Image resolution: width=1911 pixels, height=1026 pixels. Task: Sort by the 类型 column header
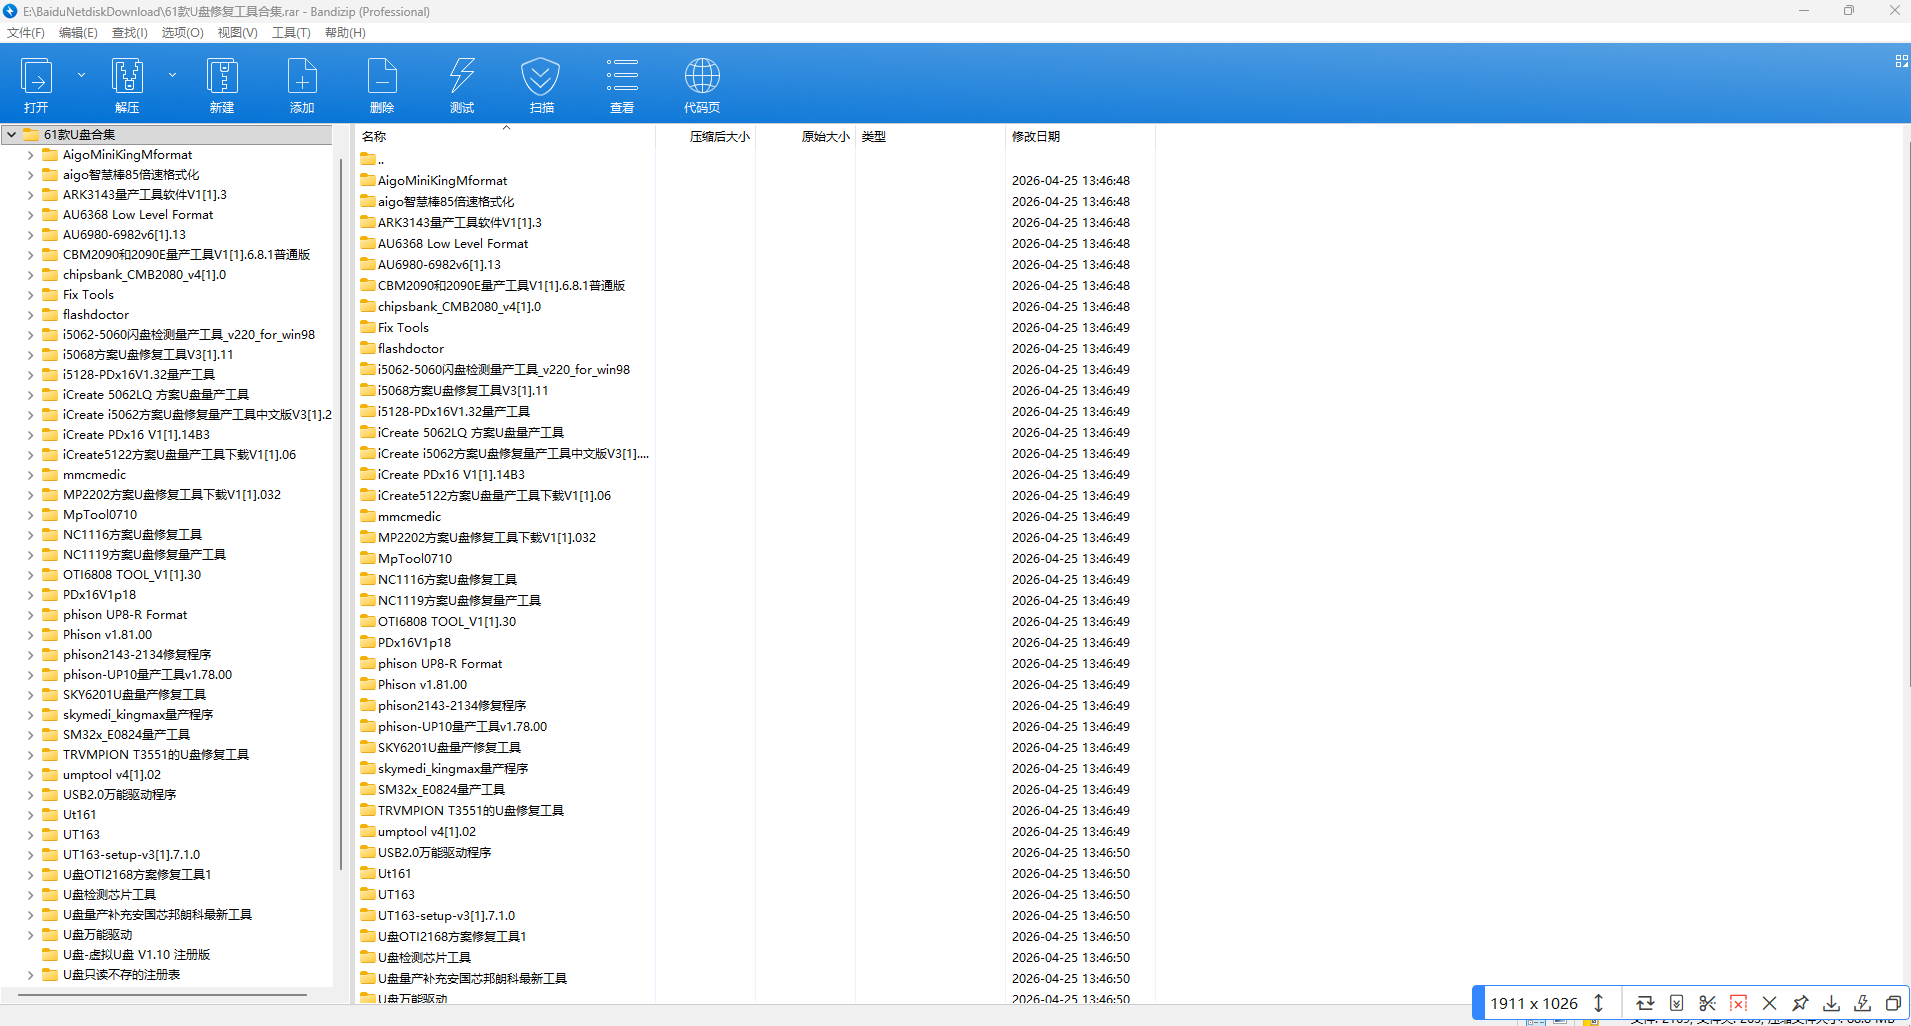coord(930,136)
